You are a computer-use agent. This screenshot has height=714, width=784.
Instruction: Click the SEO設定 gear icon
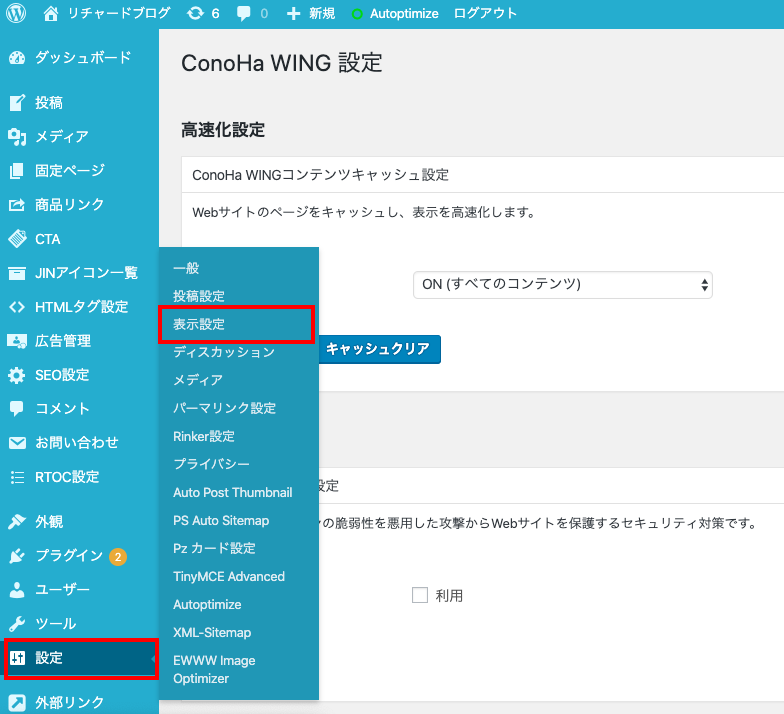16,375
